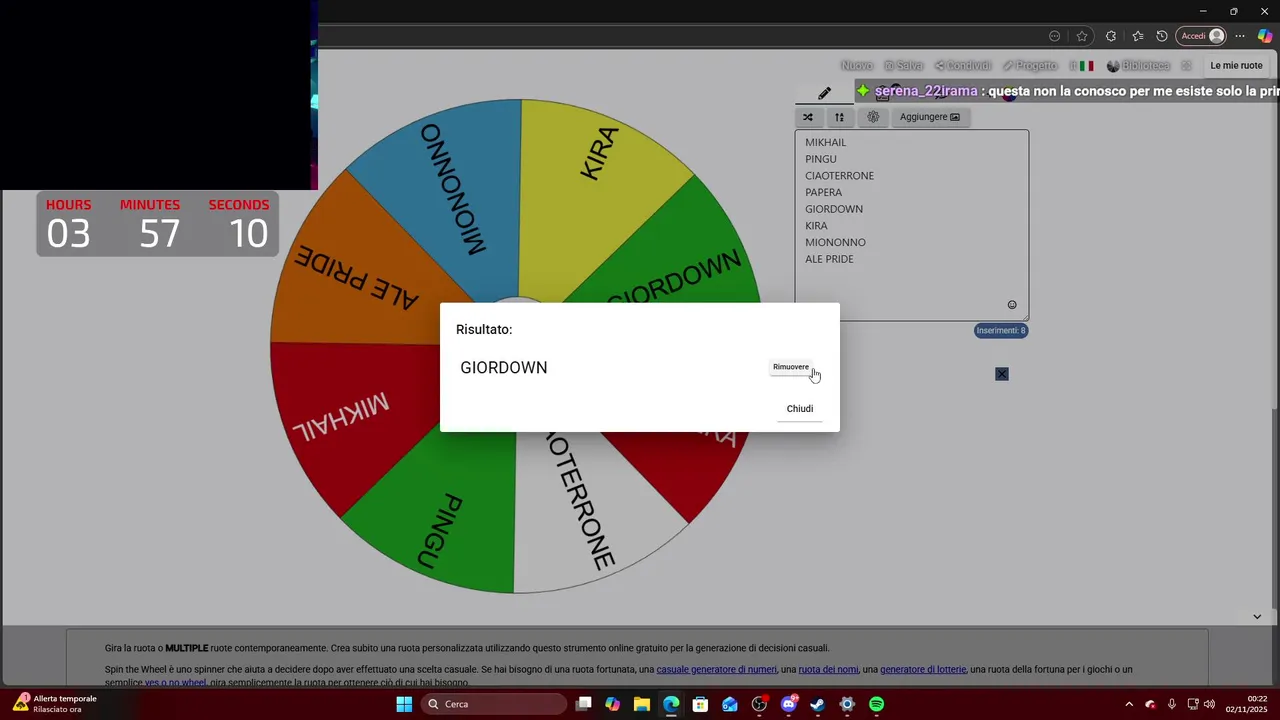The image size is (1280, 720).
Task: Select the pencil edit entries tab
Action: point(824,93)
